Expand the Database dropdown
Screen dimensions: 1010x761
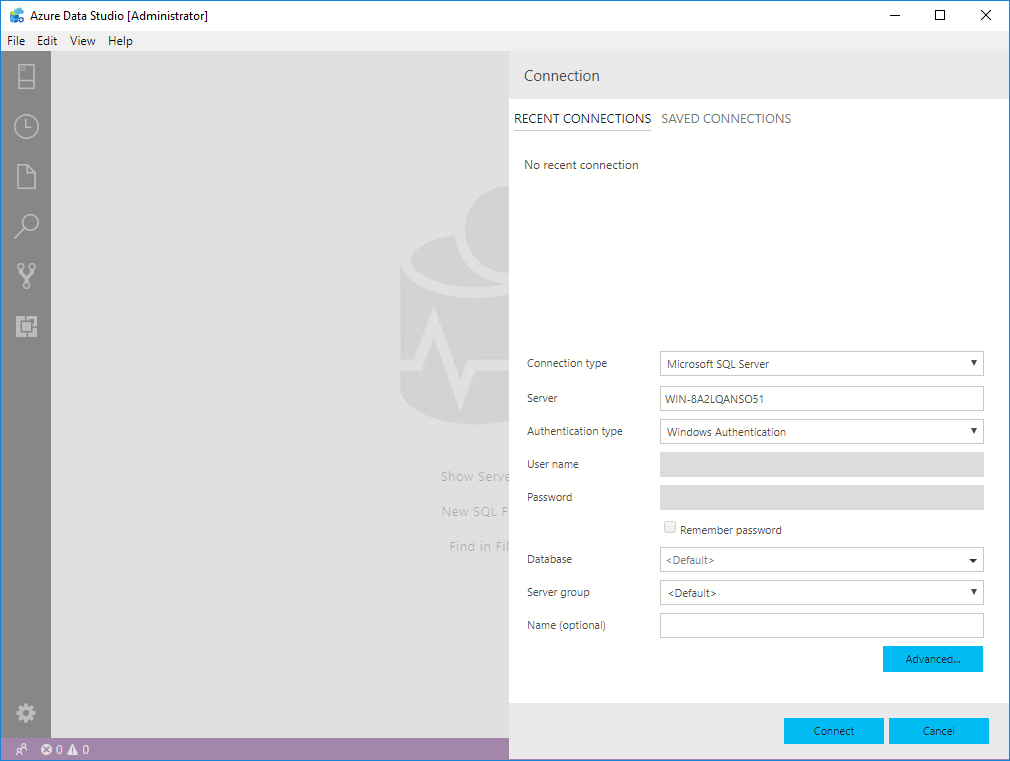tap(821, 559)
